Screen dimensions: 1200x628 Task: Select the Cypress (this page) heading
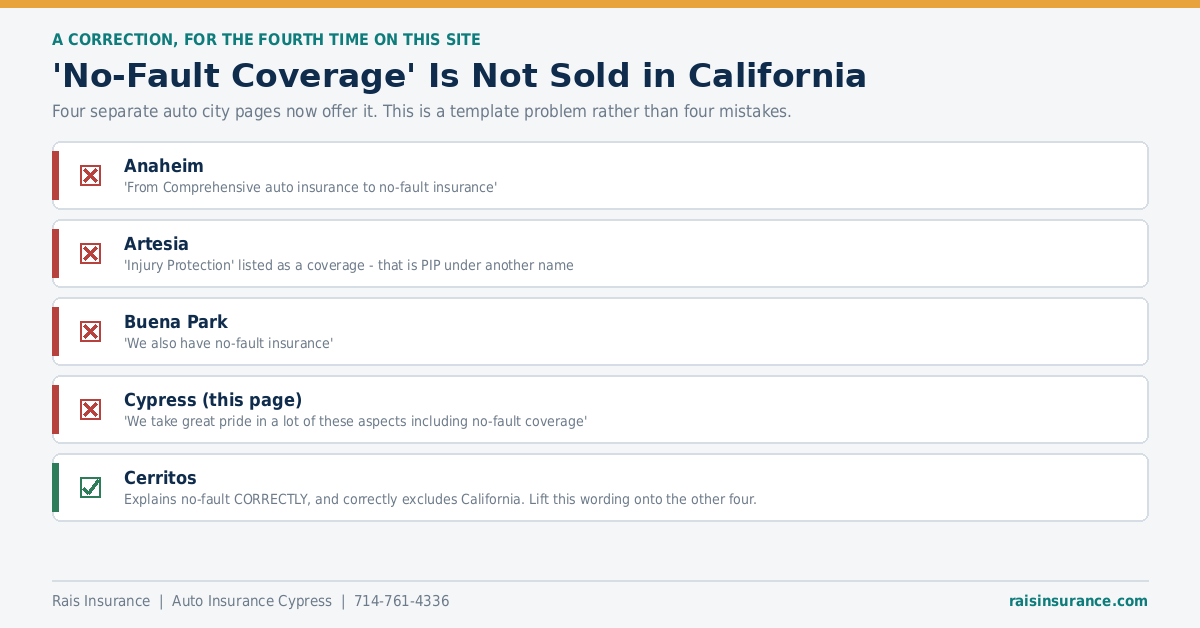[x=213, y=400]
